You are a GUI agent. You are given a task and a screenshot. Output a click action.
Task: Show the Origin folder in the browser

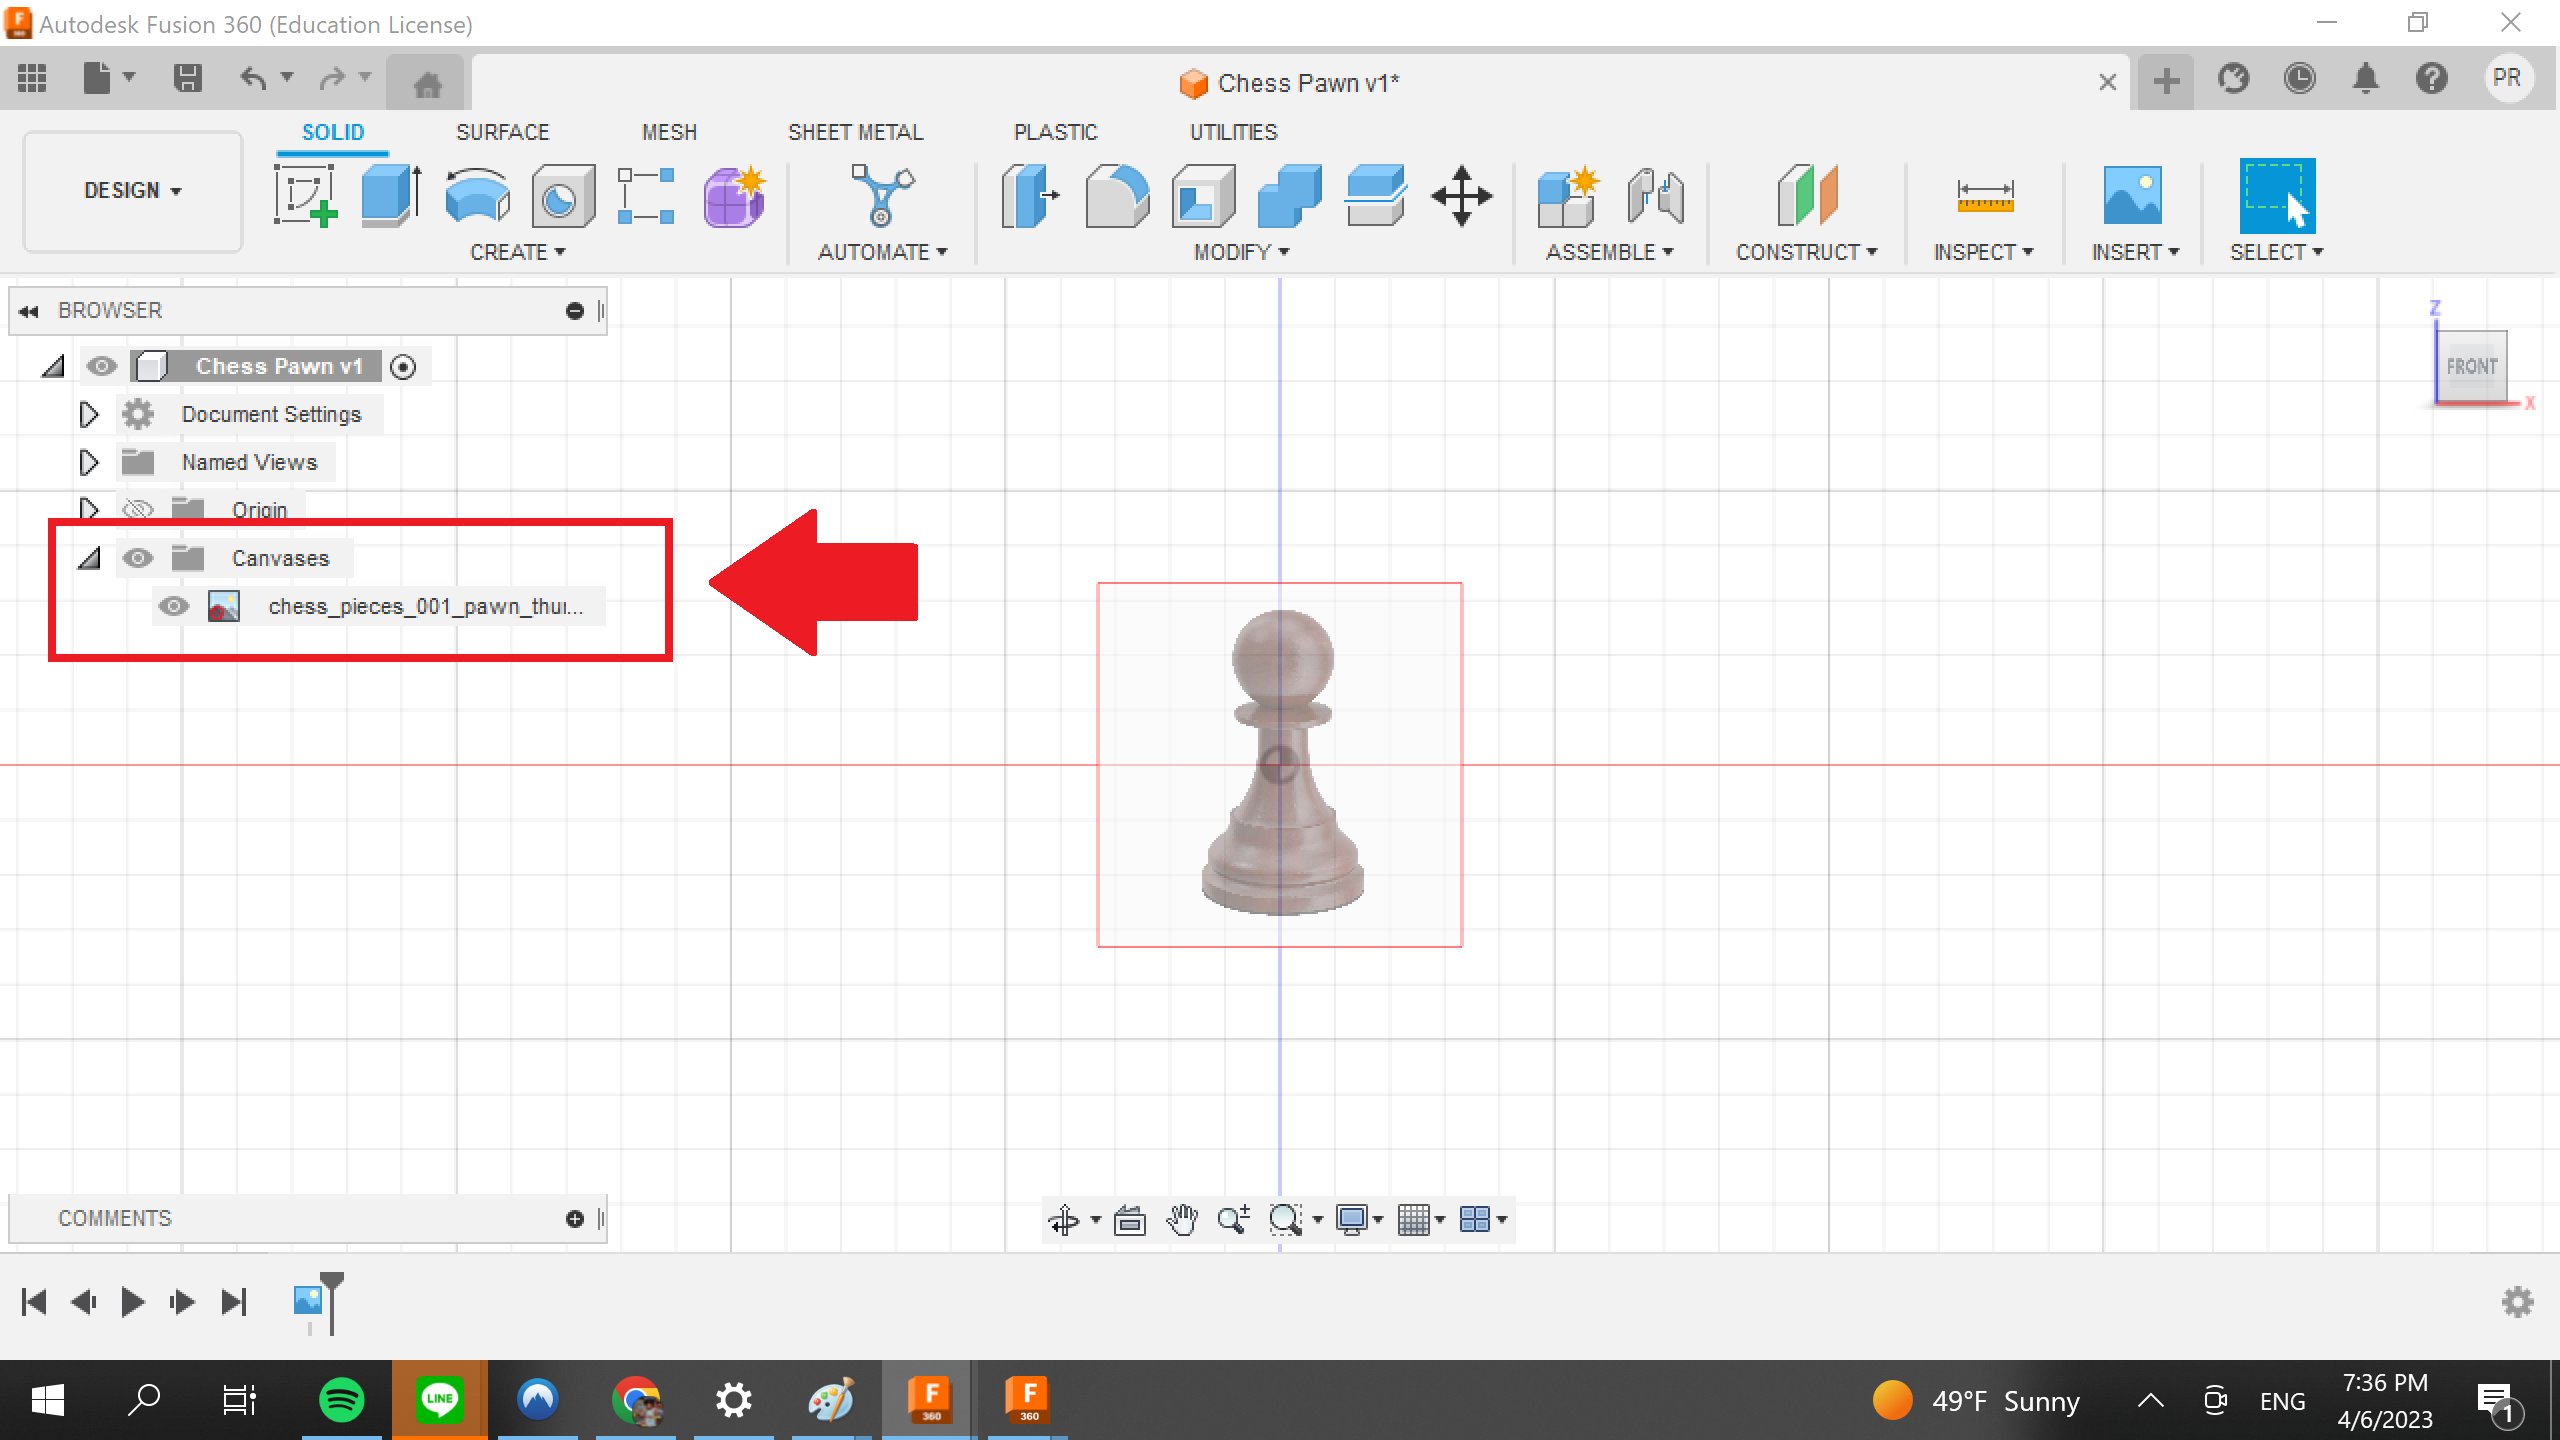139,509
